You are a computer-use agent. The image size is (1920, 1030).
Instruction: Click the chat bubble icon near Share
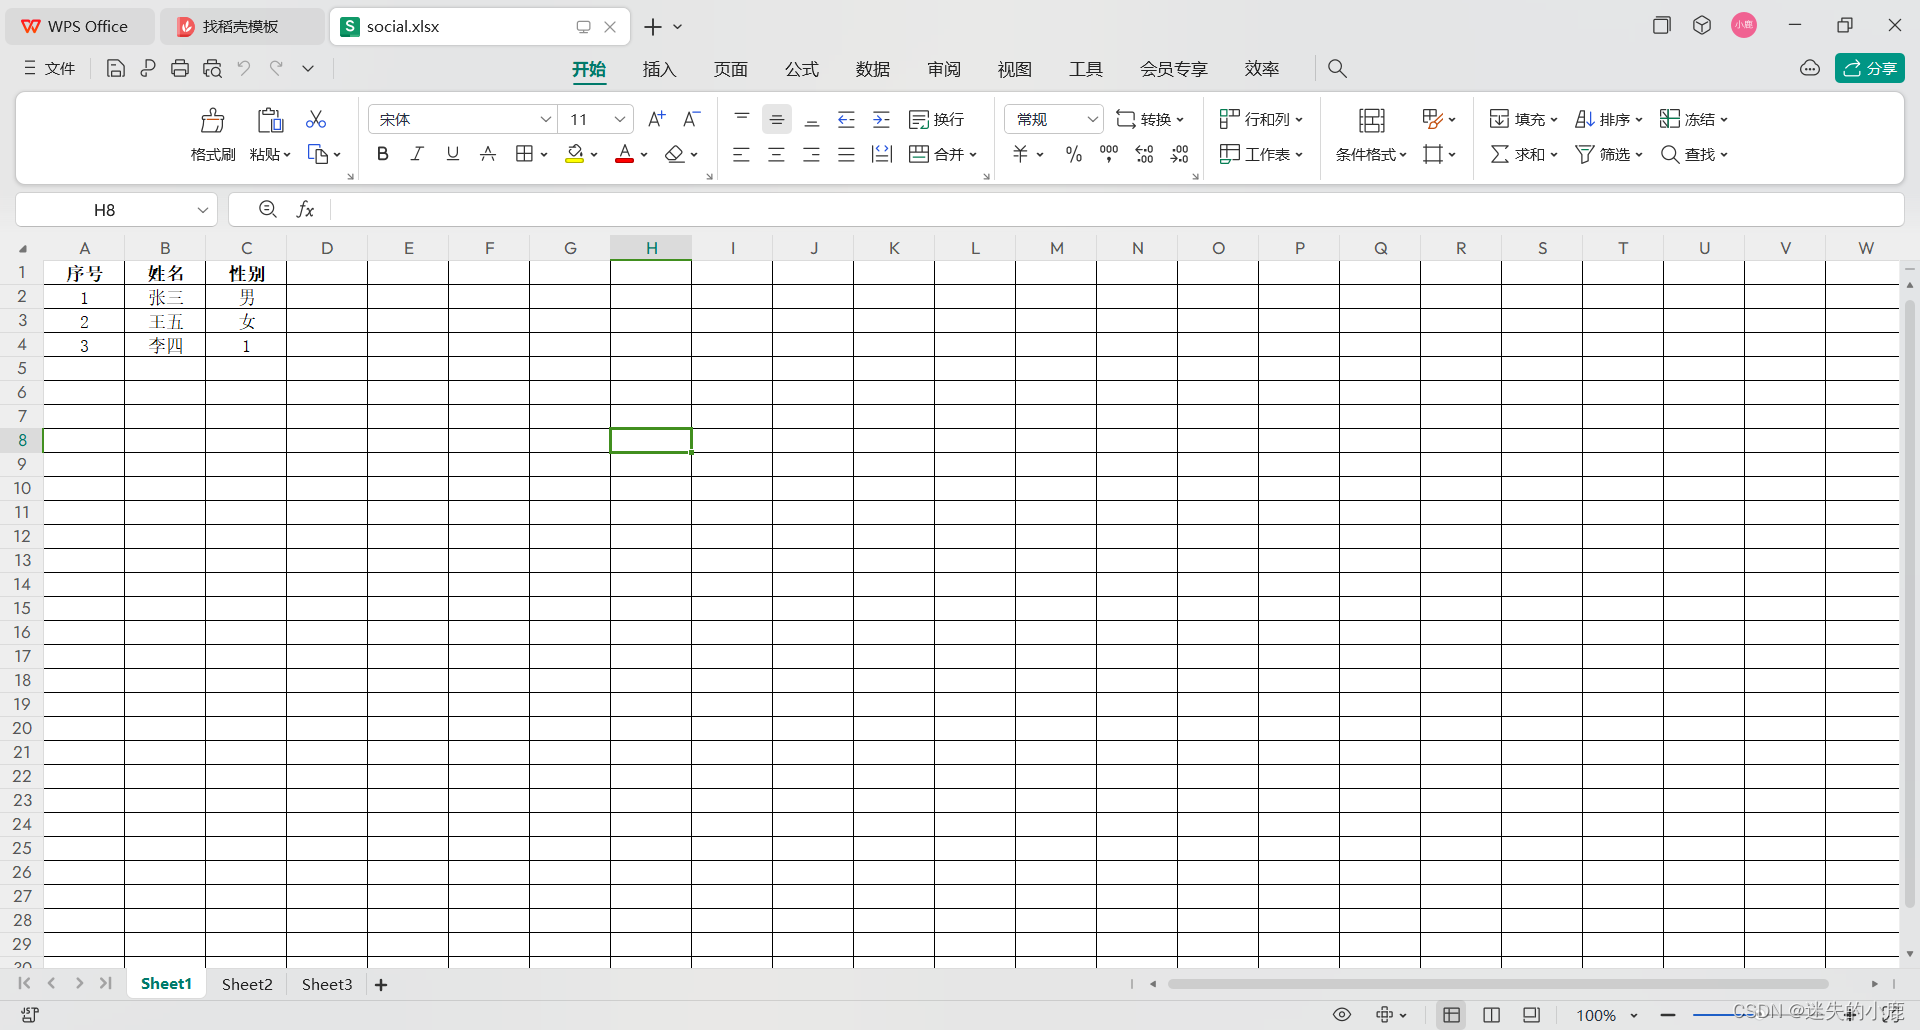pyautogui.click(x=1810, y=68)
